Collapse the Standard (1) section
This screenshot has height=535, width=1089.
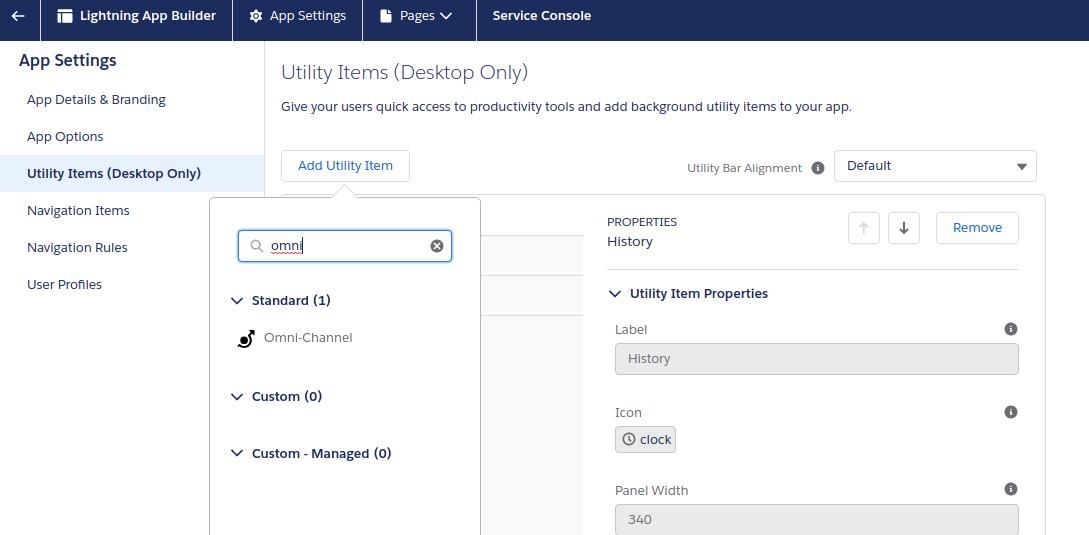click(x=237, y=301)
